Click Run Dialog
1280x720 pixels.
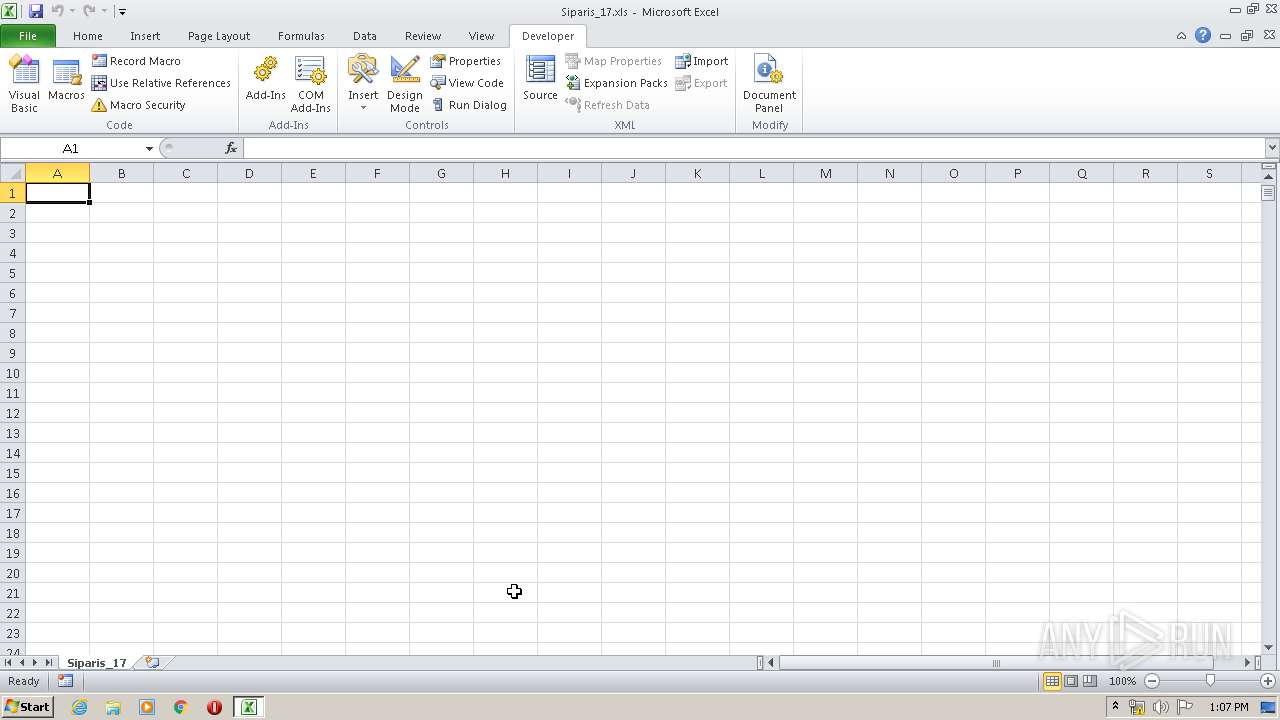point(468,105)
